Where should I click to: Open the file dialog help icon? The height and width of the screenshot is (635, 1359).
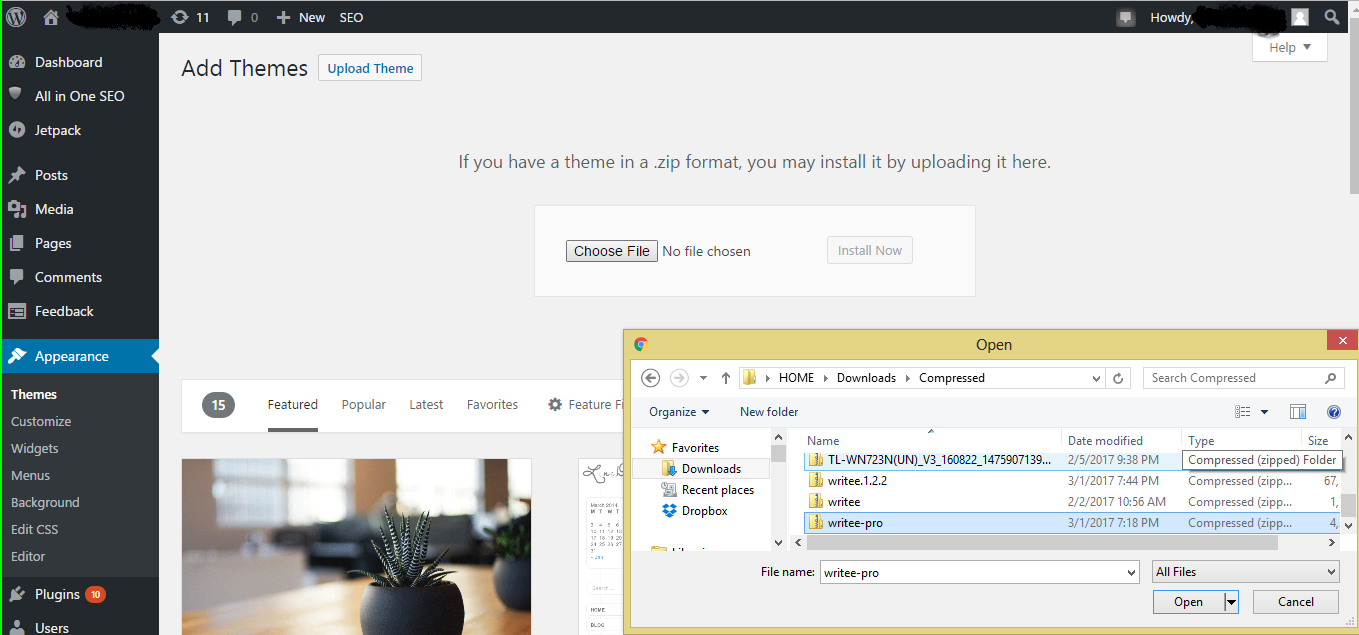coord(1333,411)
